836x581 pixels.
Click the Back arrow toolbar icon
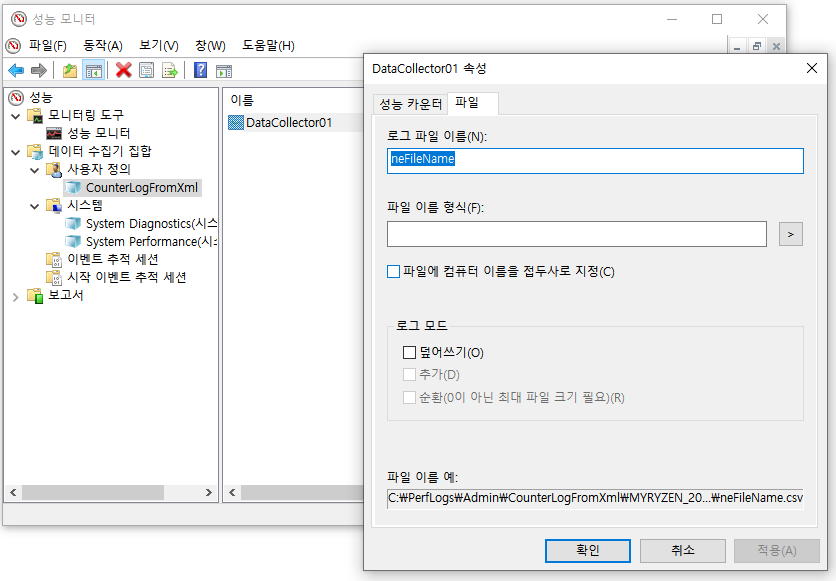[x=16, y=70]
